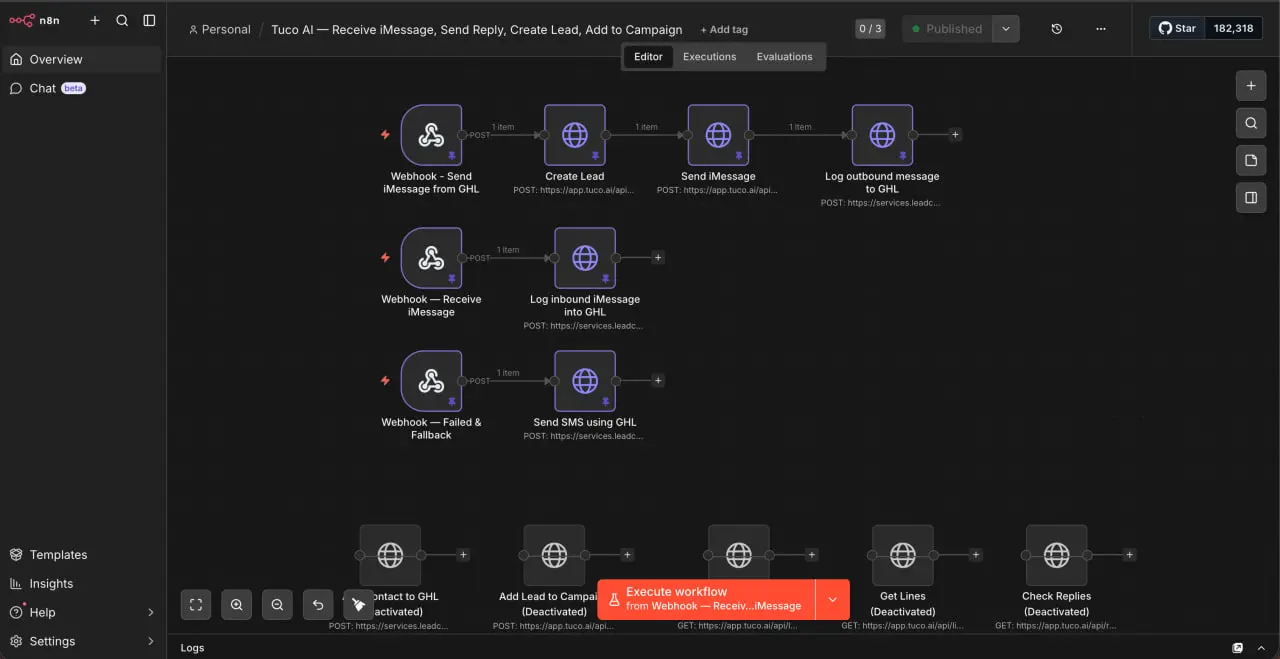Click the Logs panel header label
Viewport: 1280px width, 659px height.
(x=192, y=648)
